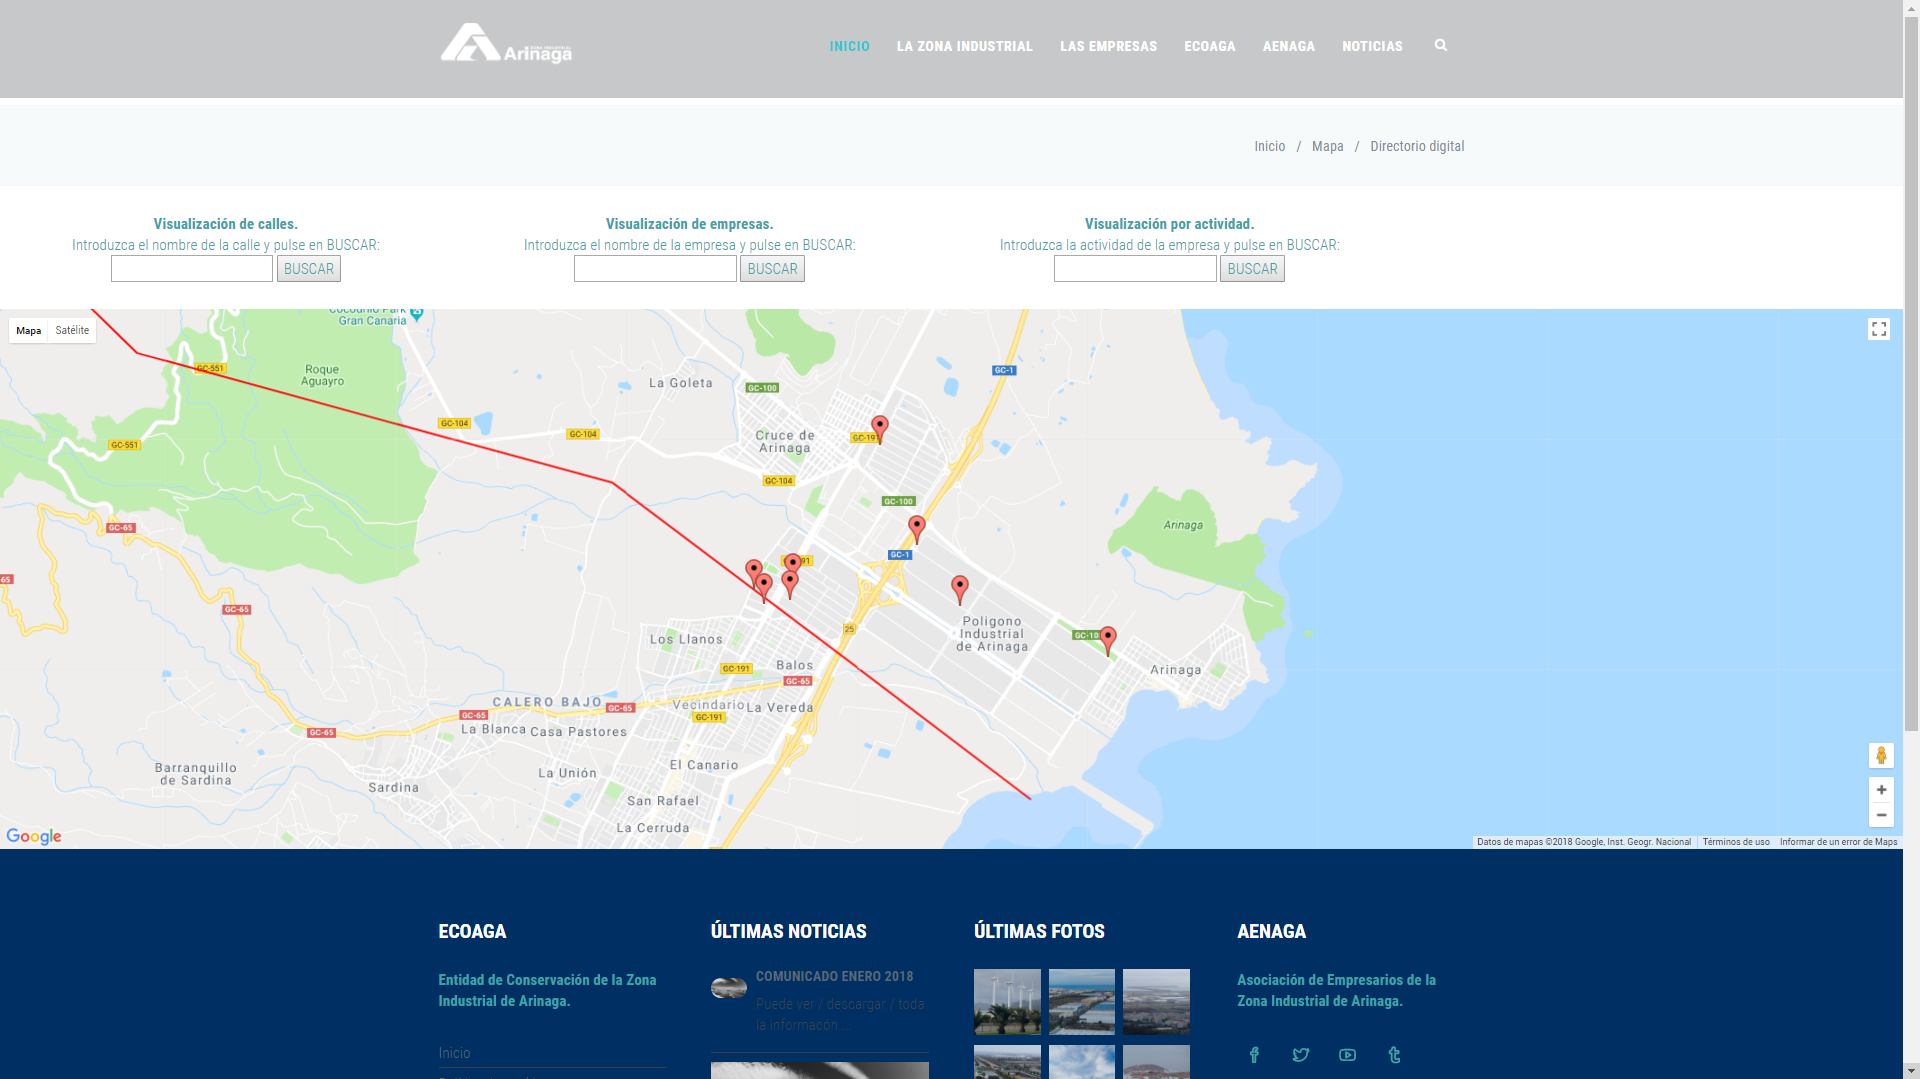The image size is (1920, 1079).
Task: Open the La Zona Industrial menu
Action: [964, 46]
